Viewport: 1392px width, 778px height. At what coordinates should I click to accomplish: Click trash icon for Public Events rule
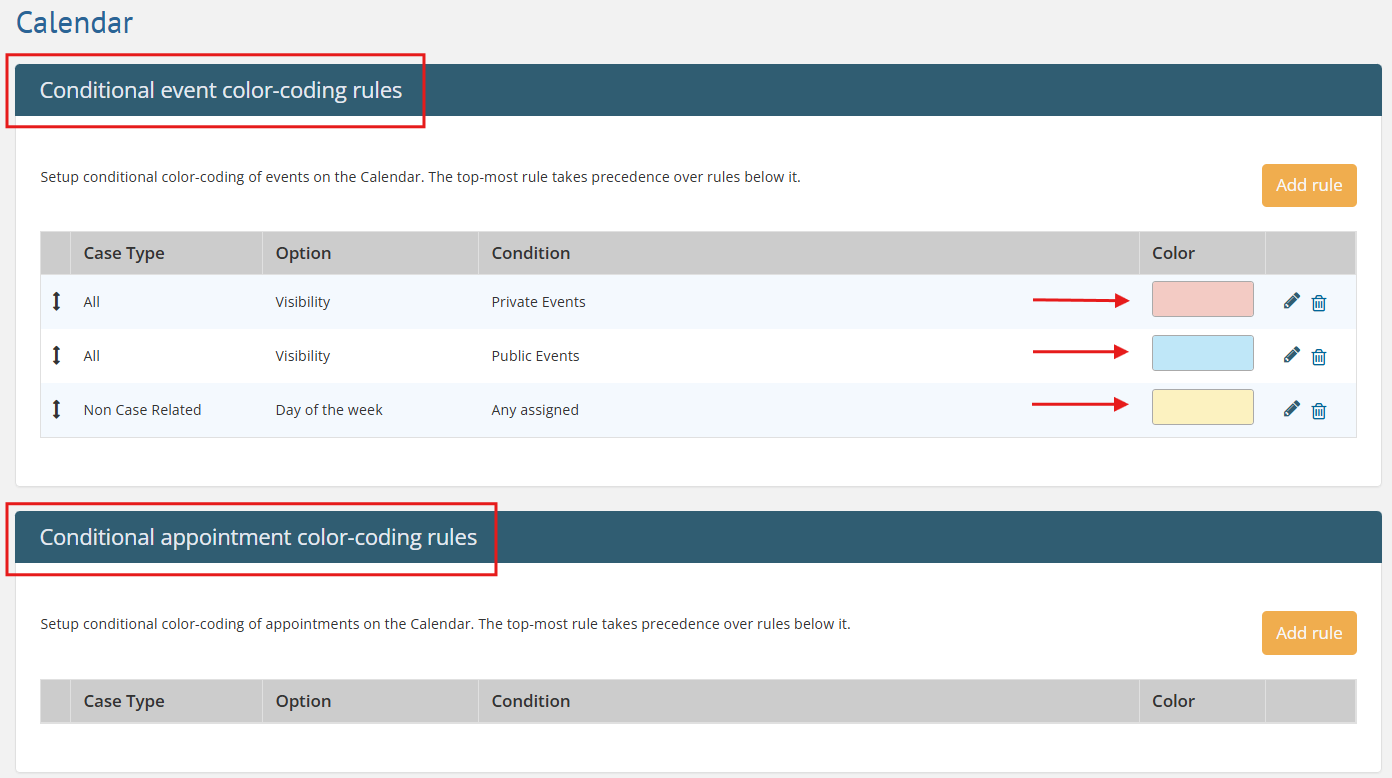pos(1319,356)
